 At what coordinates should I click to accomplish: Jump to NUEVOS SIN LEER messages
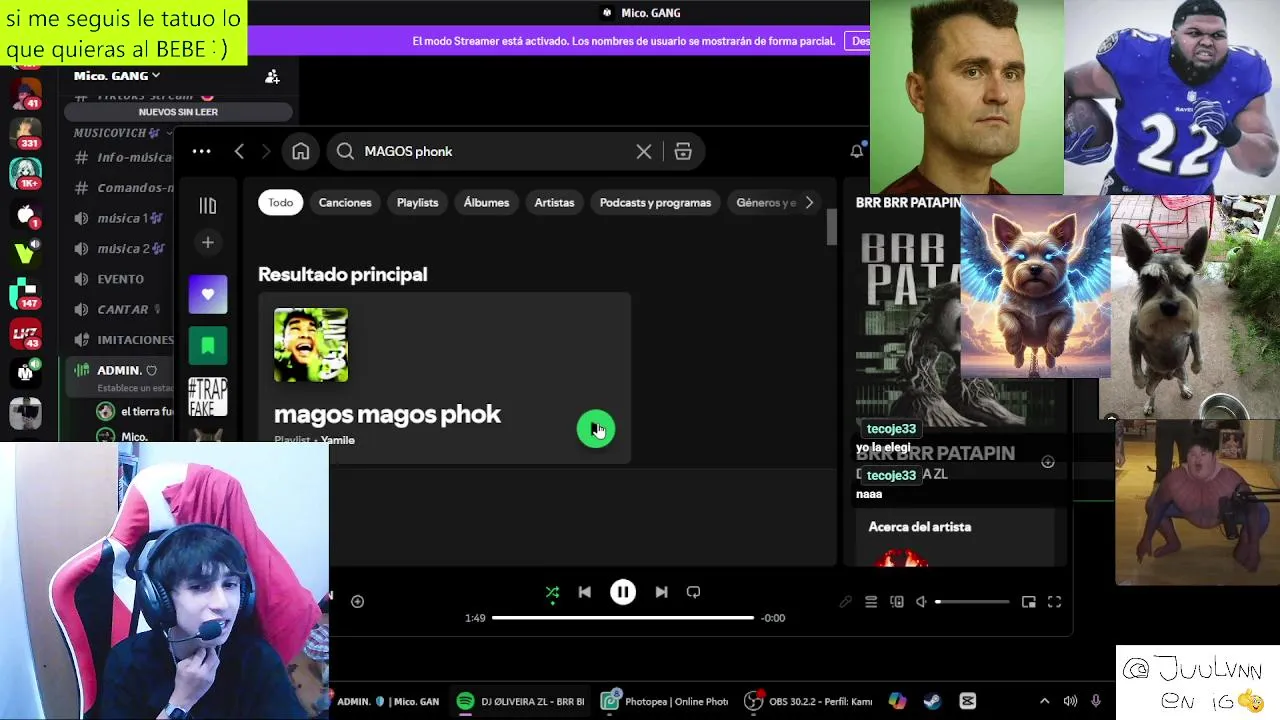tap(178, 112)
